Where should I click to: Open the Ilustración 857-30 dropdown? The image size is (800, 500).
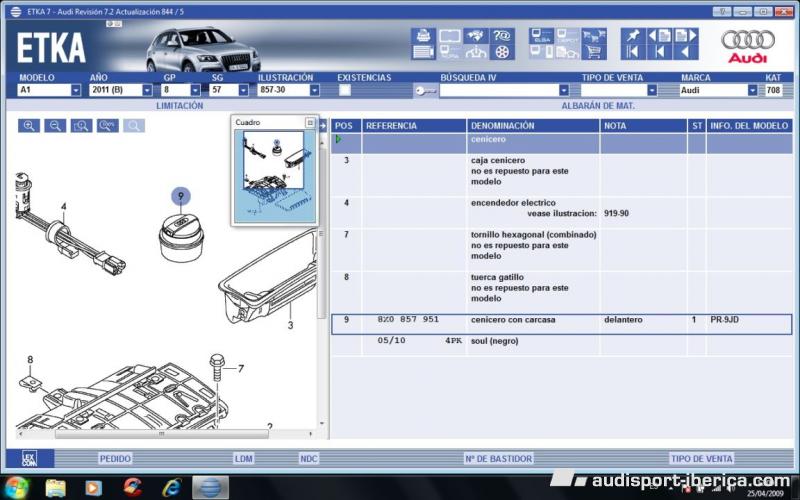tap(314, 90)
